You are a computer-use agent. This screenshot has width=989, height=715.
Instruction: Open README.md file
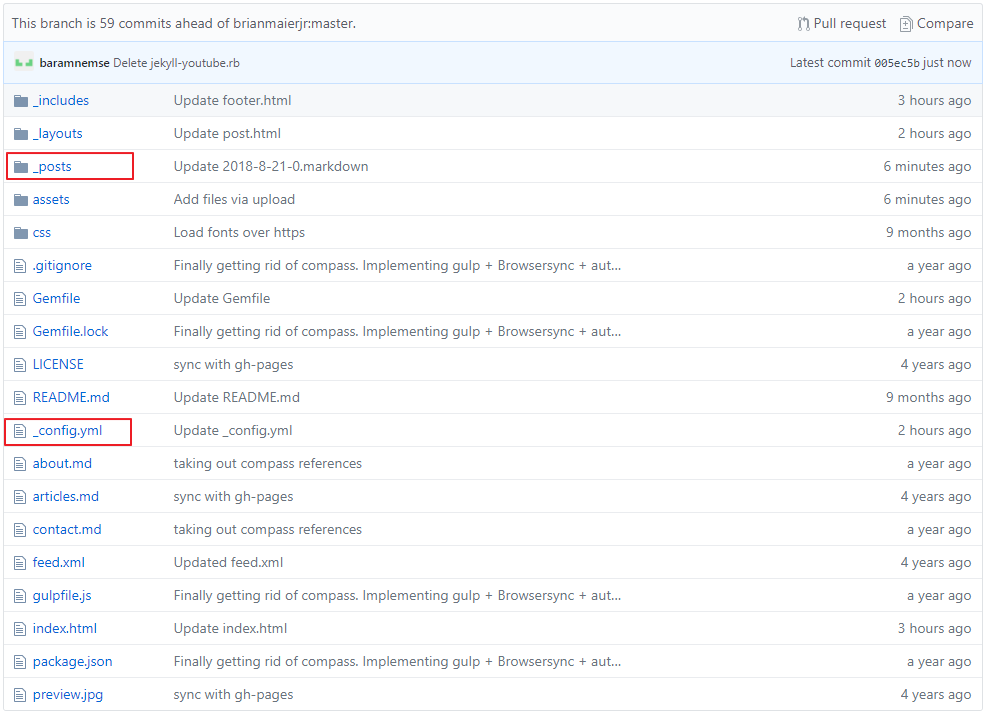(71, 398)
